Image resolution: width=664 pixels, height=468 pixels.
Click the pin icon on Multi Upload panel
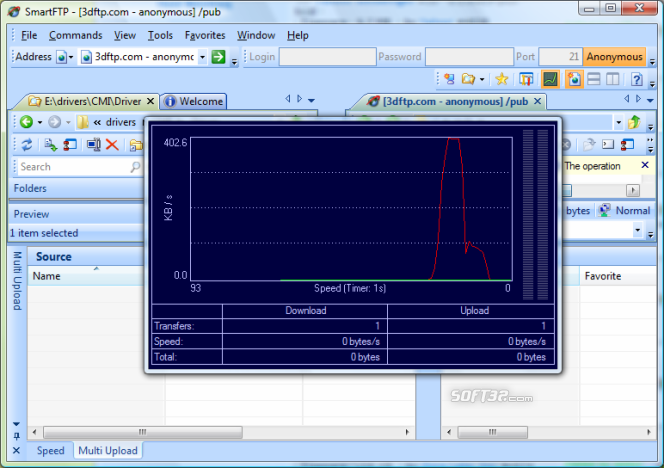point(17,436)
